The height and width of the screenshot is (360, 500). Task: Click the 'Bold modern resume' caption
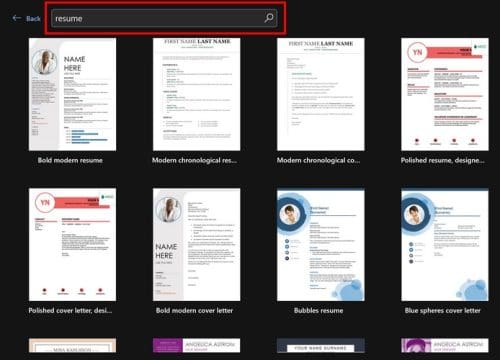70,160
